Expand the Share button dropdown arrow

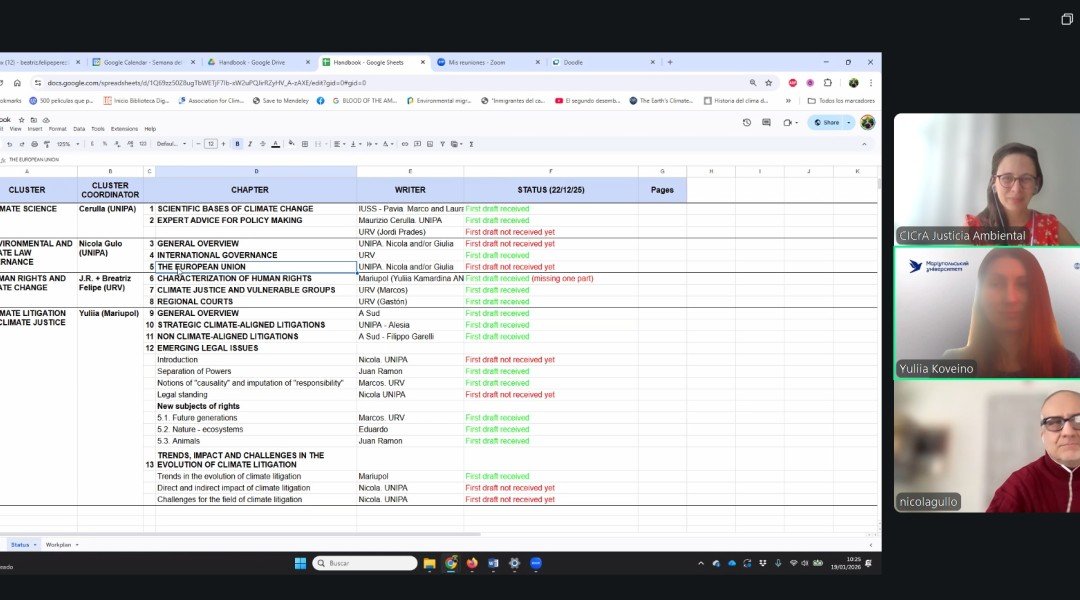click(849, 122)
